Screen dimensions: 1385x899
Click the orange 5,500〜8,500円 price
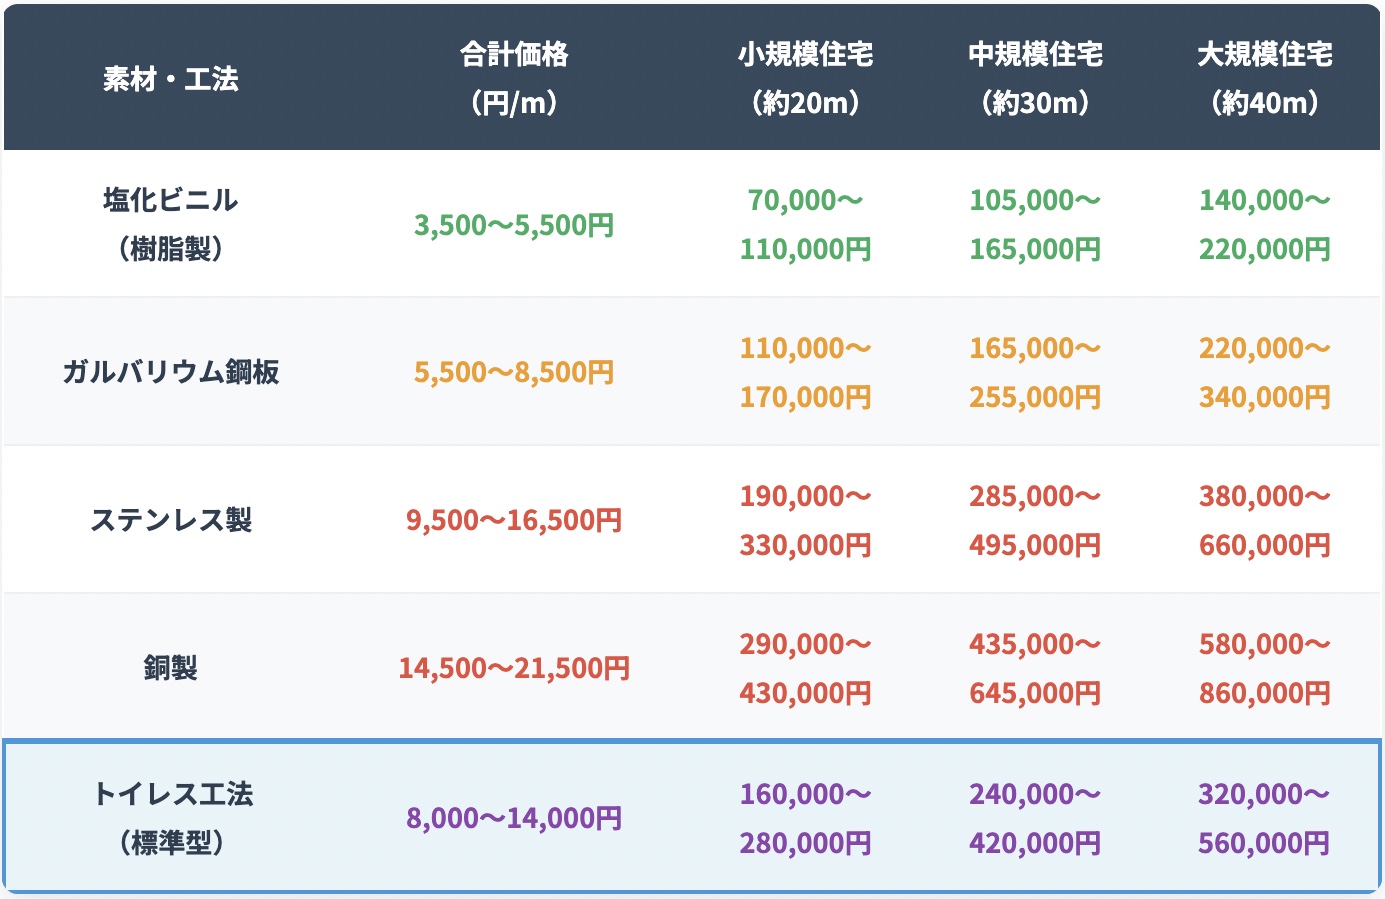pyautogui.click(x=514, y=373)
